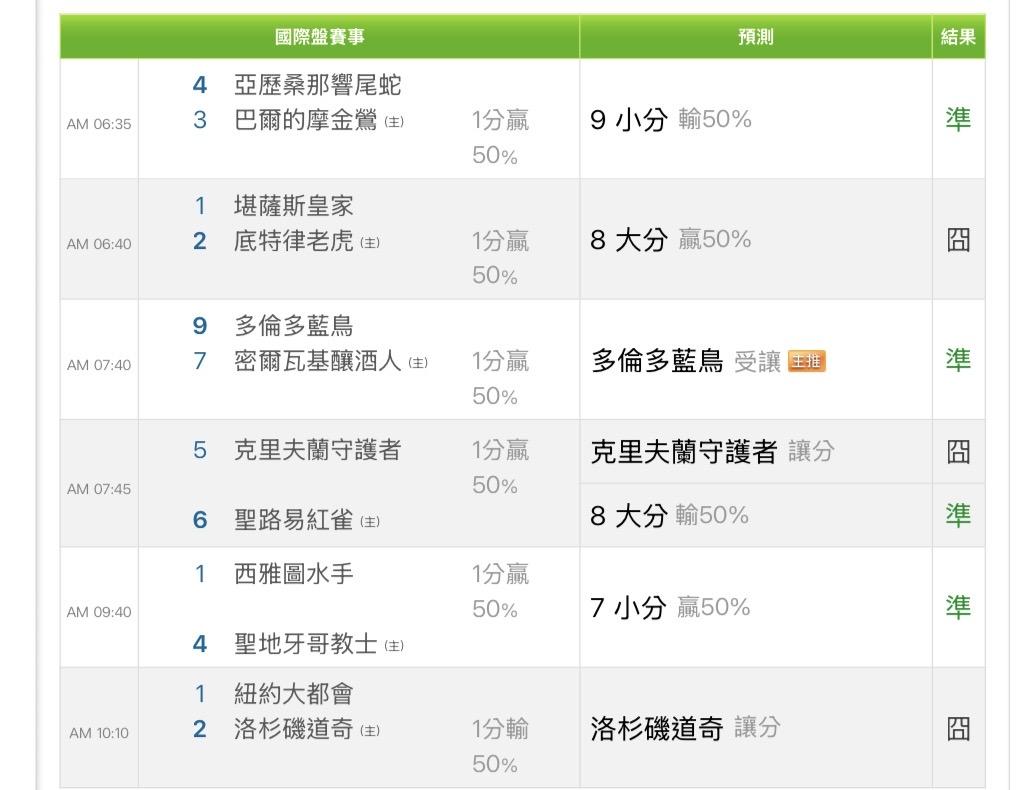Click the 結果 column header

tap(958, 37)
